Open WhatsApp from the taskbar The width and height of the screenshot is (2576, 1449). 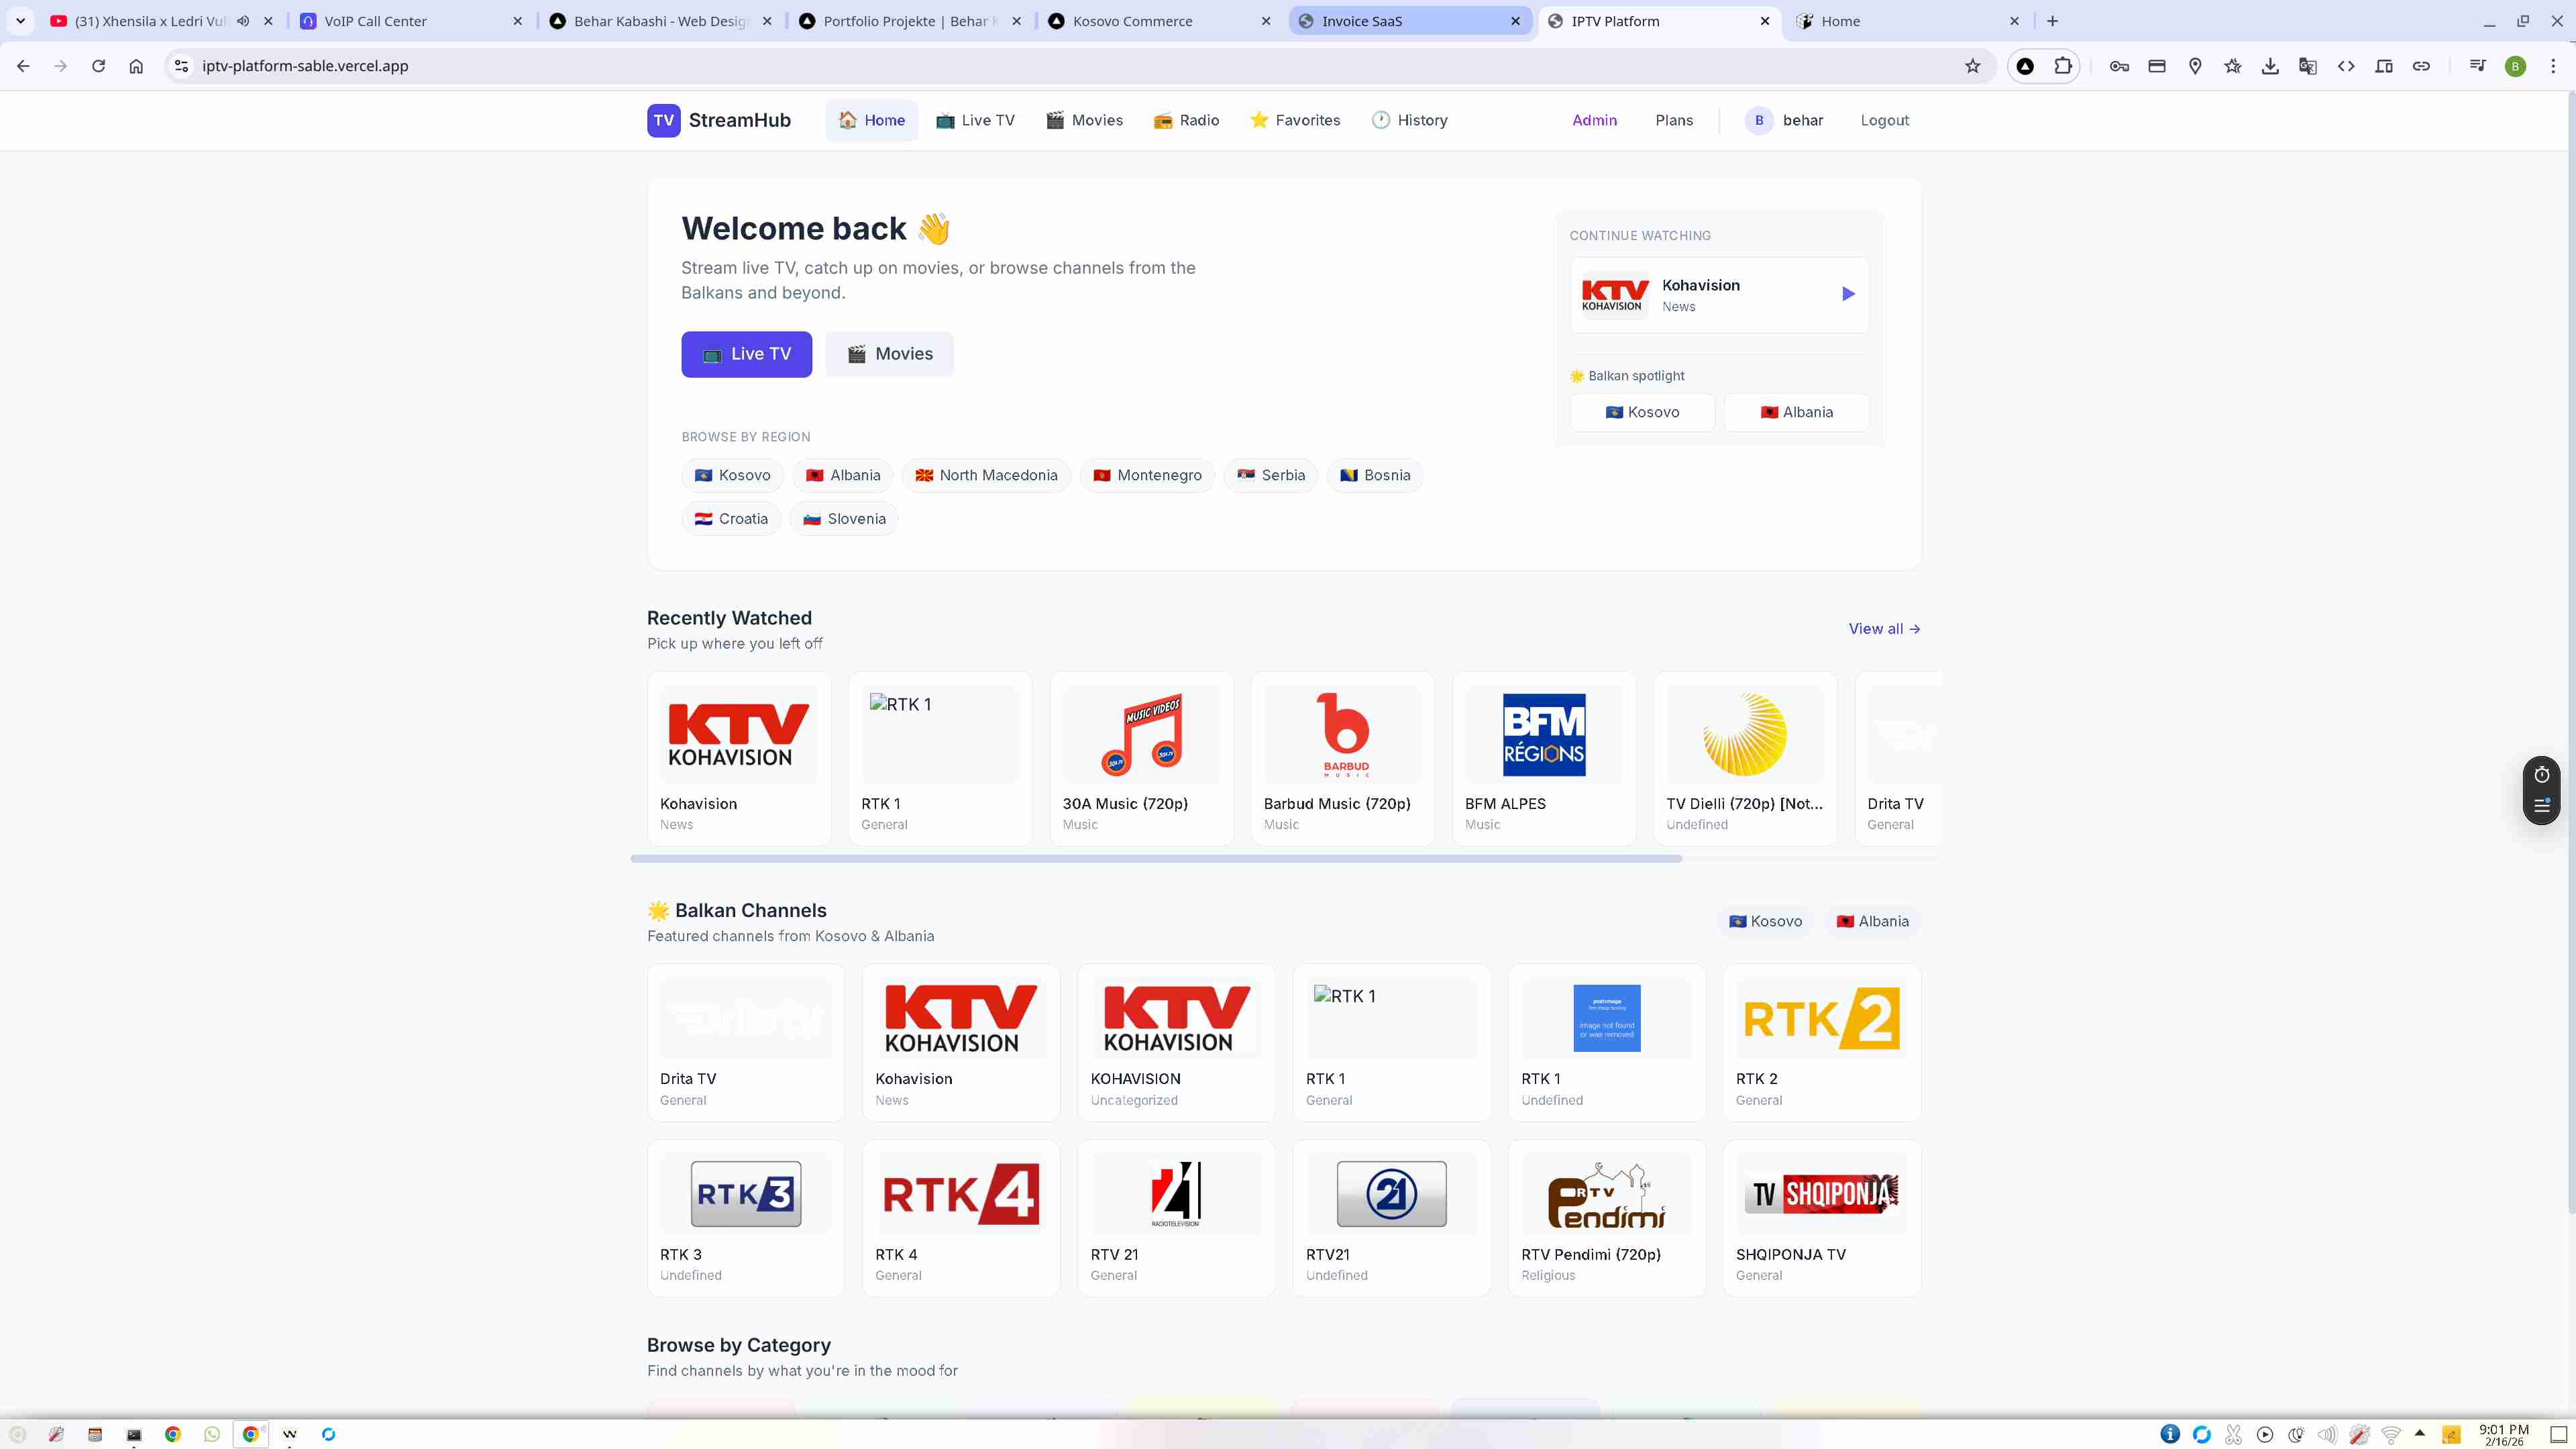pyautogui.click(x=211, y=1434)
